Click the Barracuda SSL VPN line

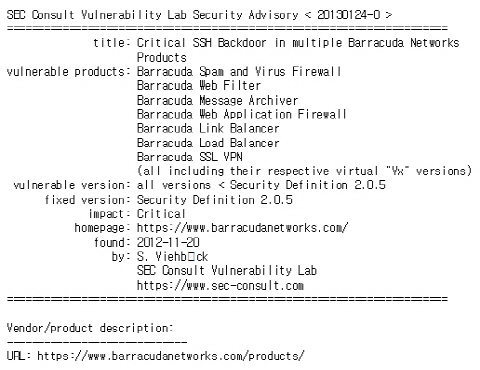pyautogui.click(x=190, y=157)
